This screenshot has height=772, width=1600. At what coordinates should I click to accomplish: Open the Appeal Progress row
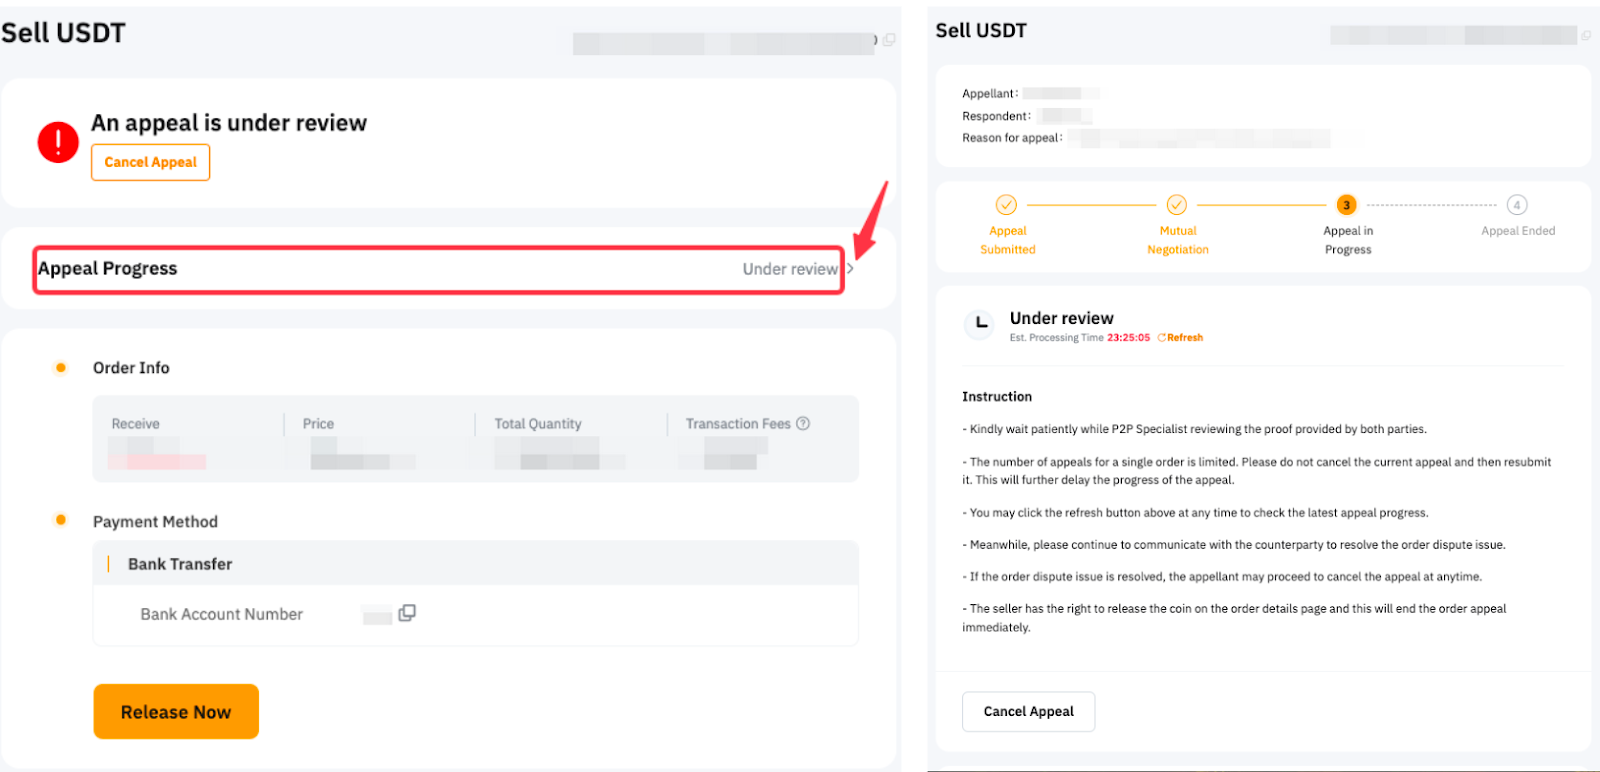(x=438, y=269)
